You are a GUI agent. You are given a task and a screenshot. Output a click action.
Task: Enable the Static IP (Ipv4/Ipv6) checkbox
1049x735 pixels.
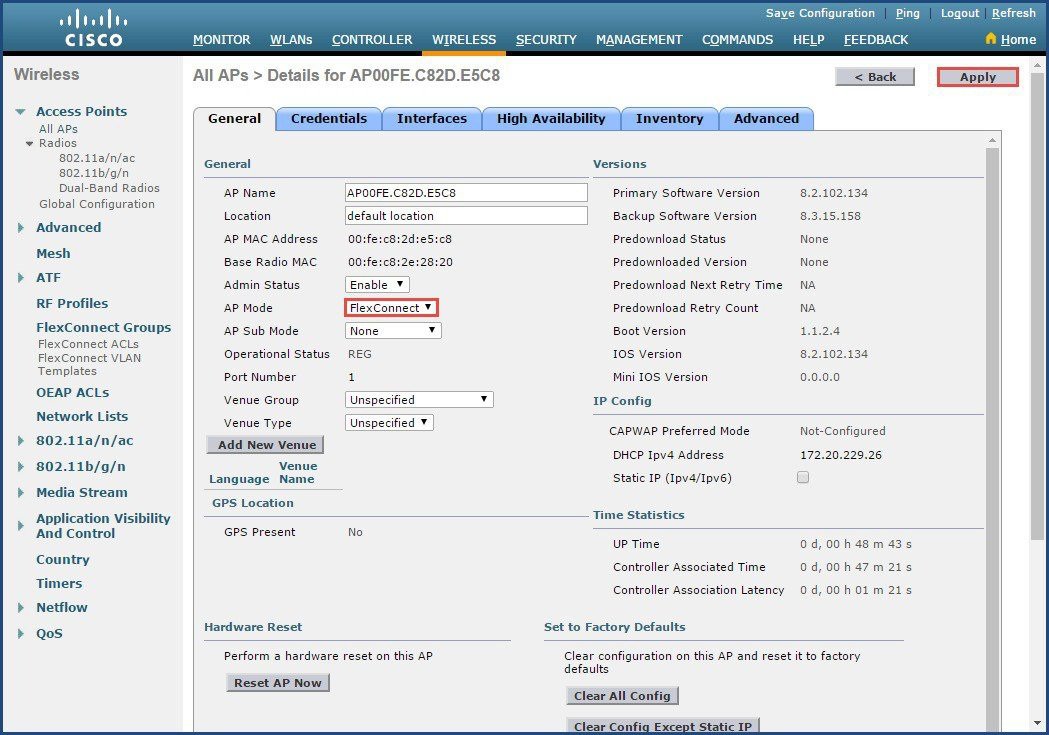803,478
